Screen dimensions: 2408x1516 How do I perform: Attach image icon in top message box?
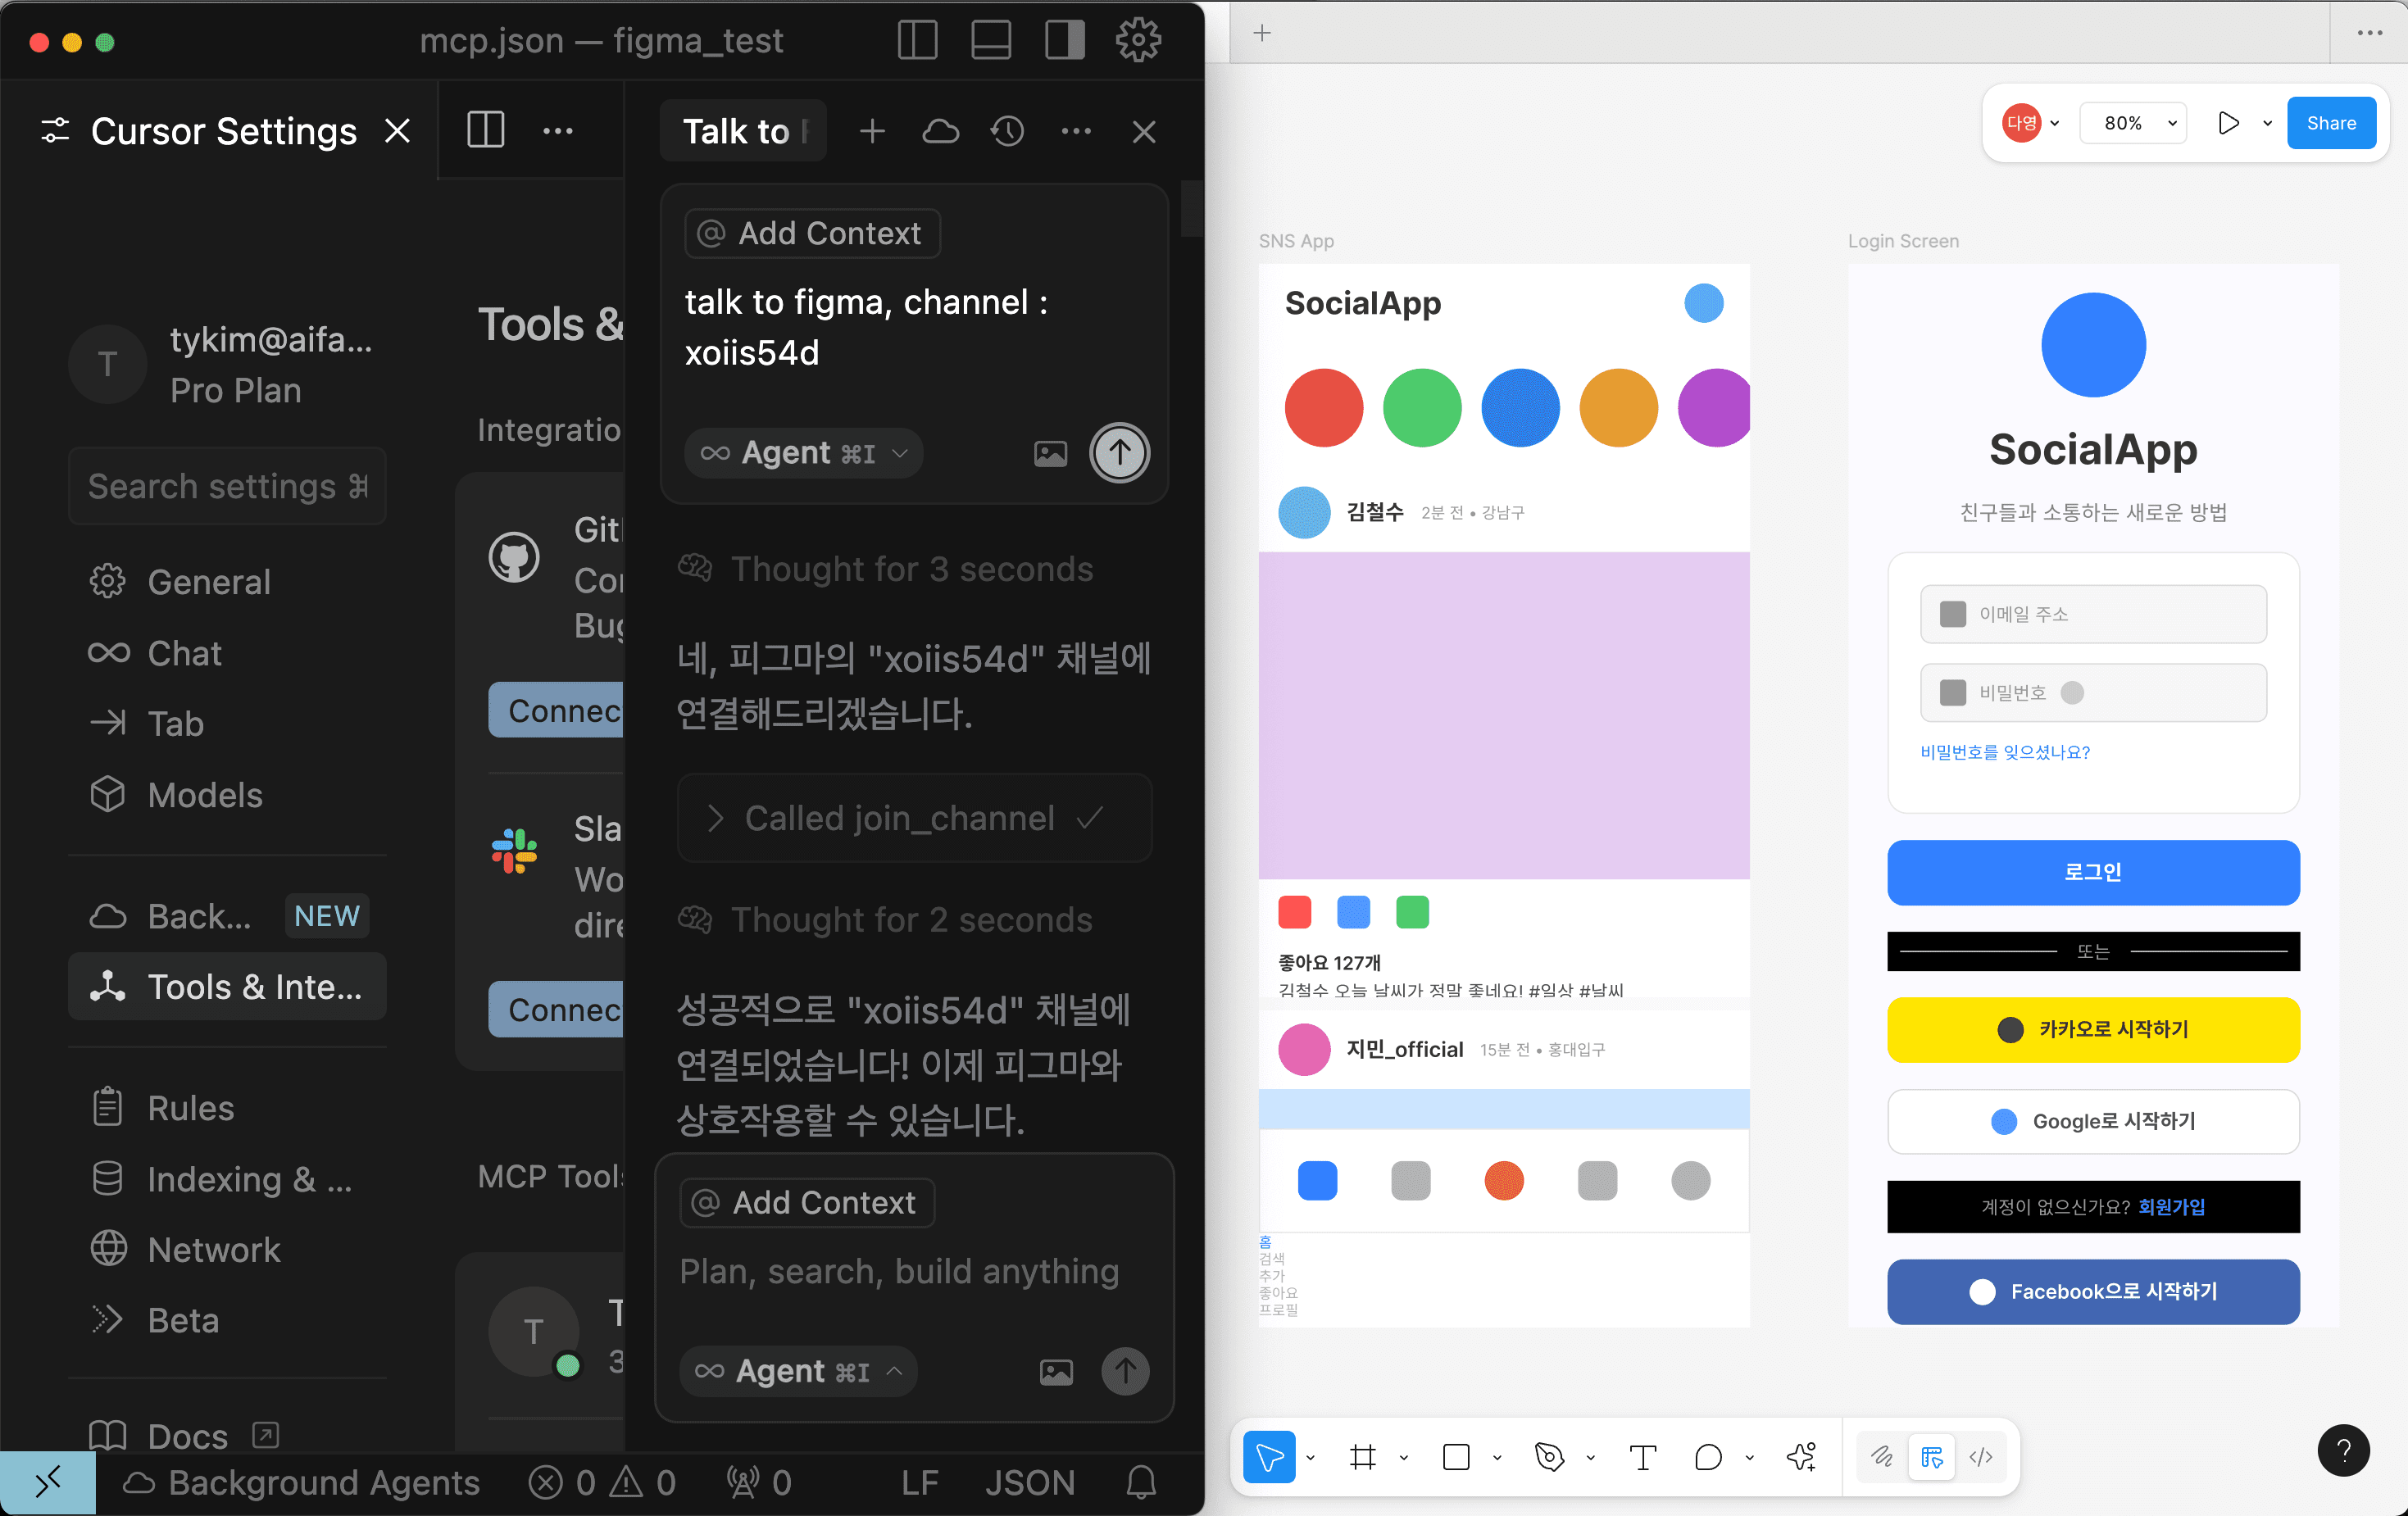pos(1050,454)
